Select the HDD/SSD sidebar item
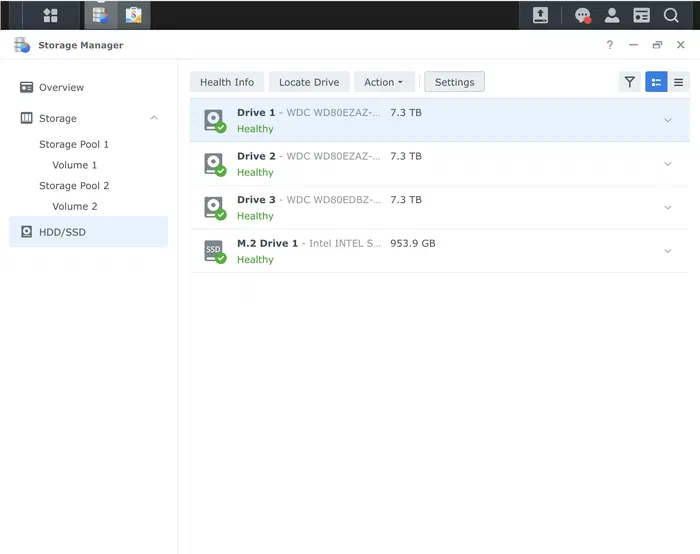Screen dimensions: 700x554 tap(88, 232)
